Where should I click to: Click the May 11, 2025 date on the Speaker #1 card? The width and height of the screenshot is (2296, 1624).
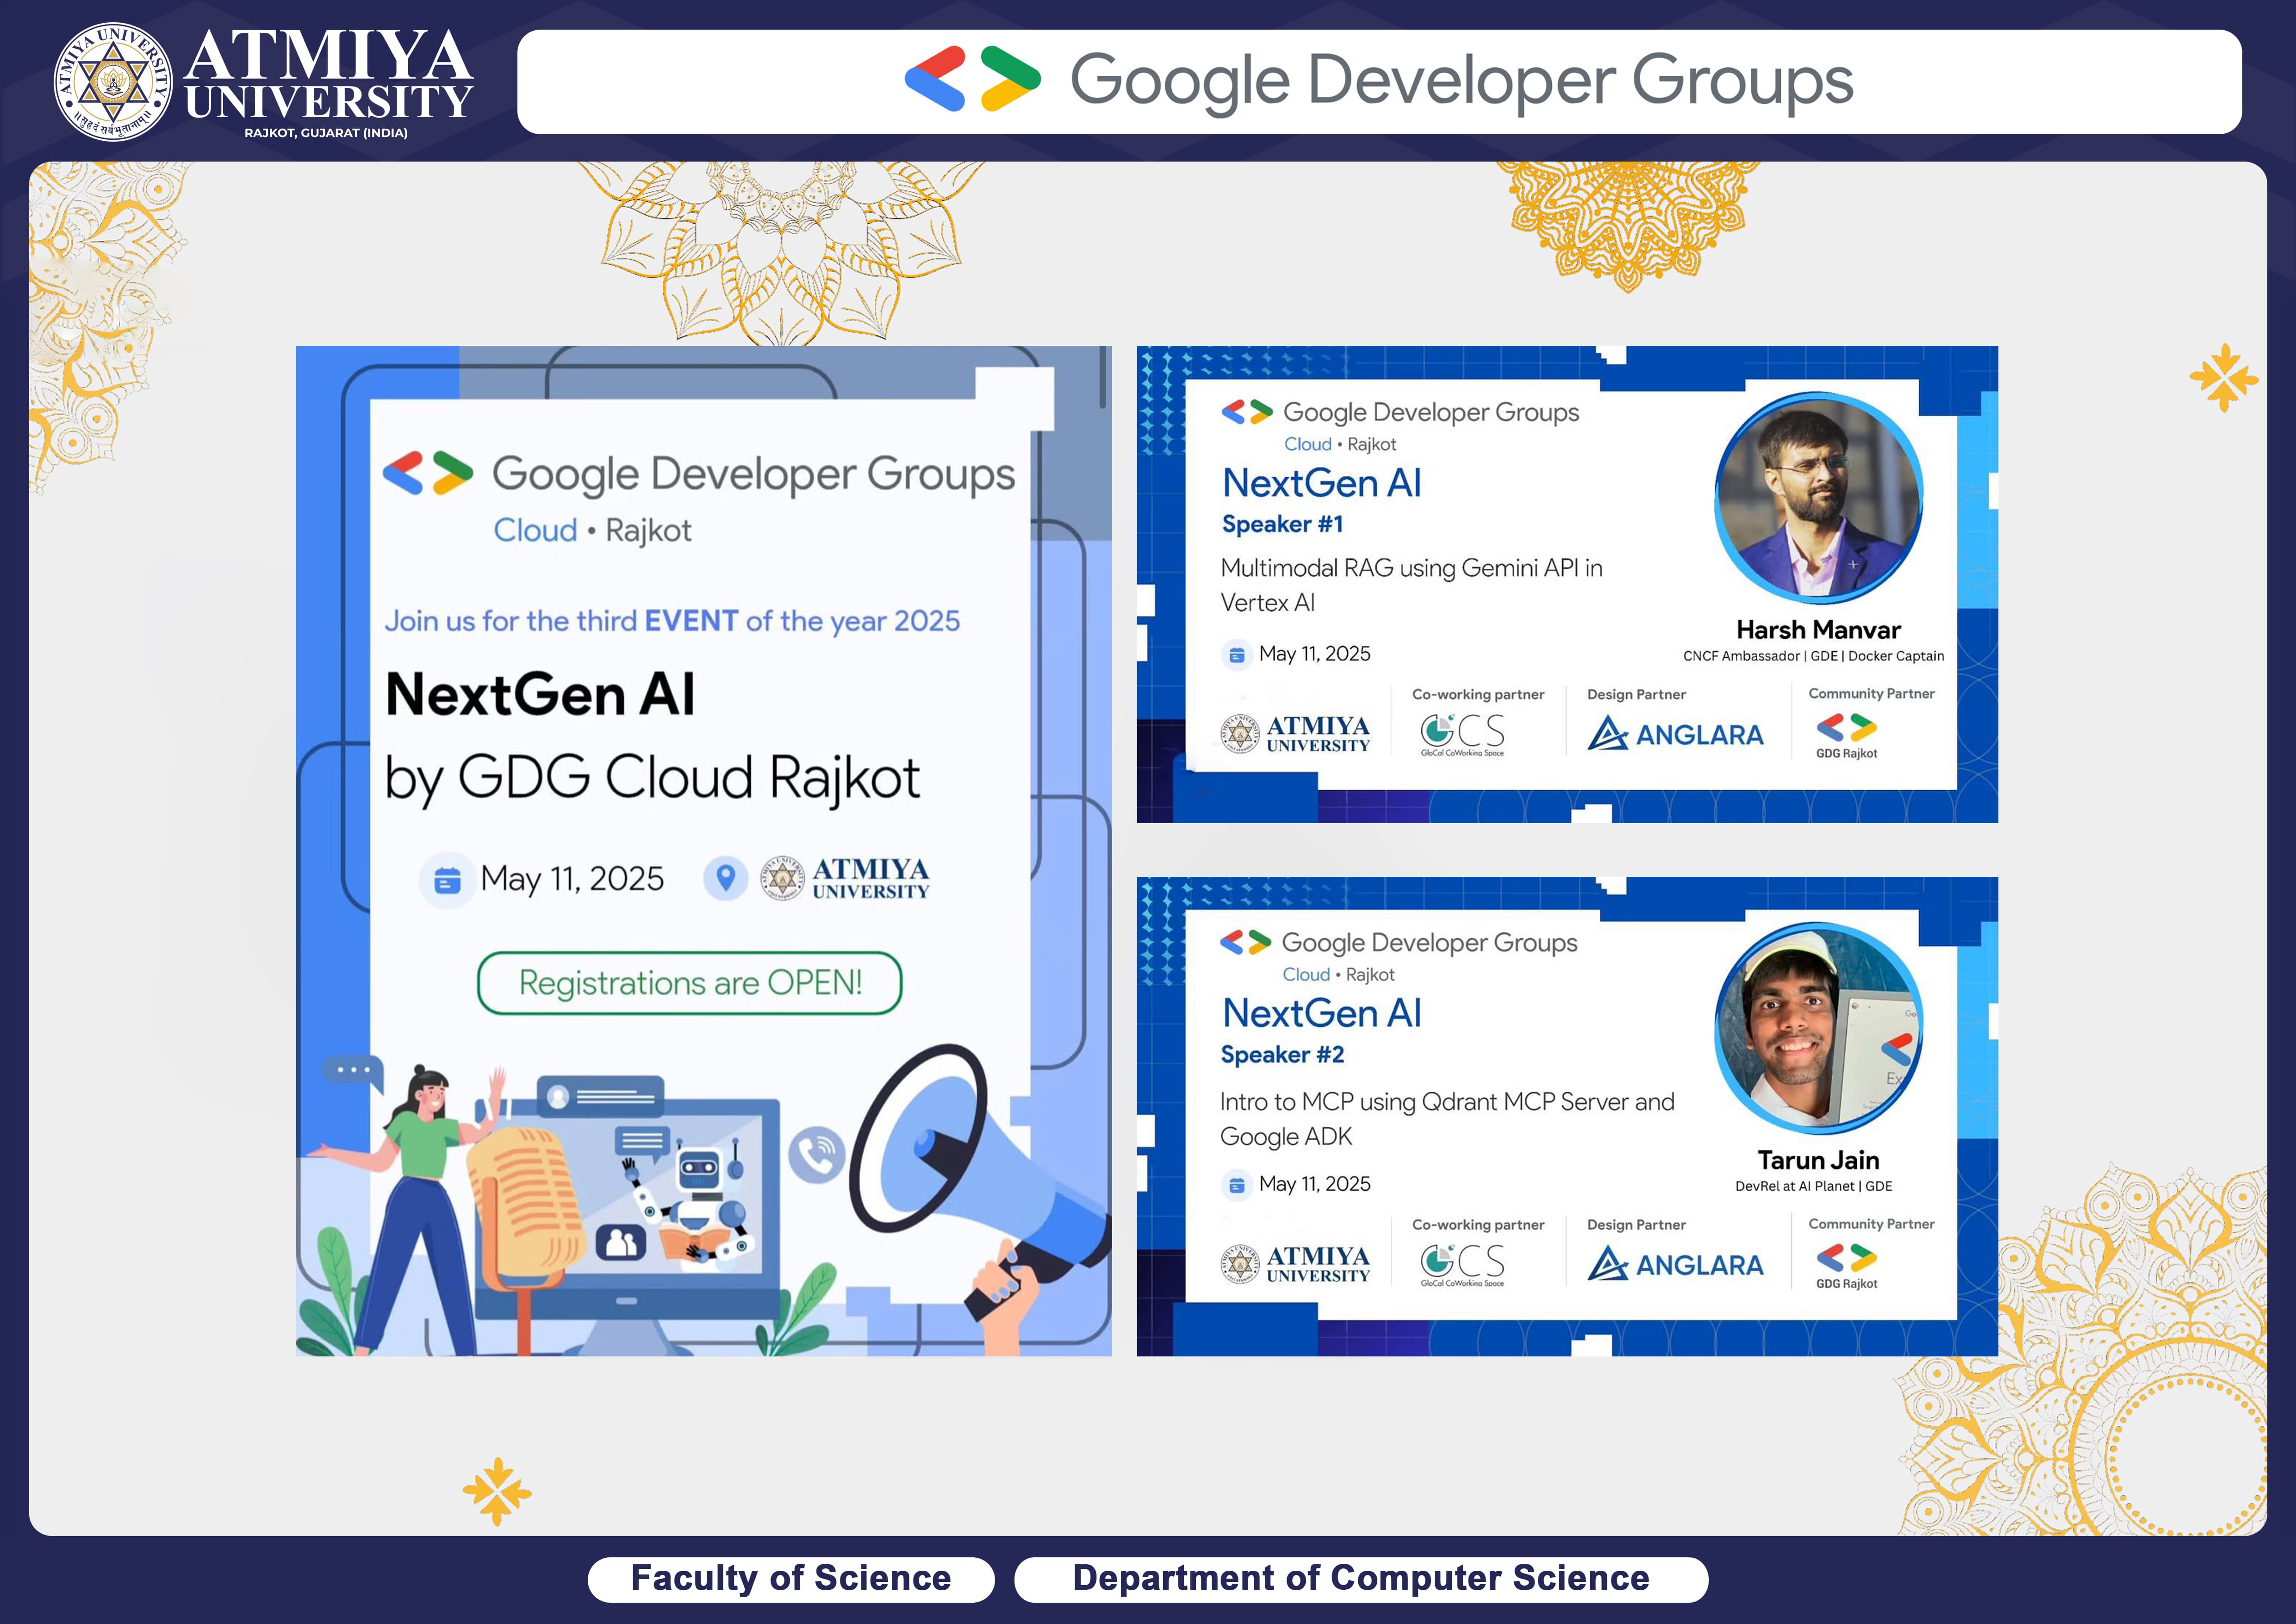(x=1314, y=654)
